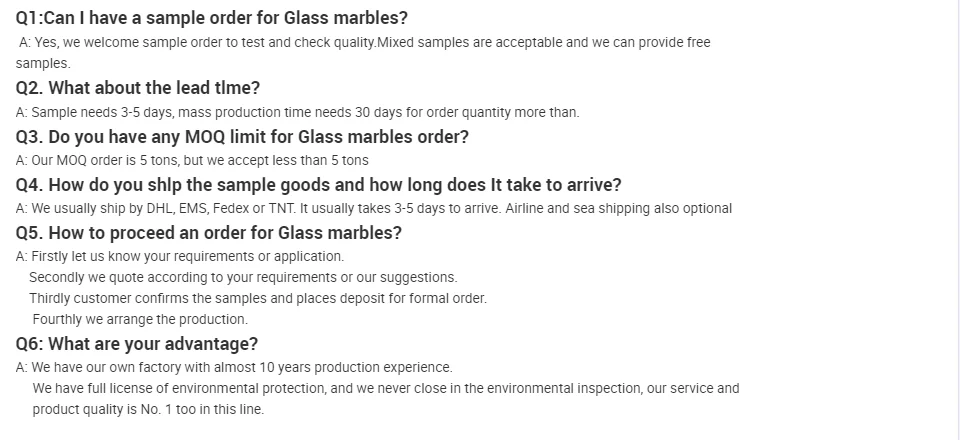Click the "Firstly let us know your requirements" line
960x440 pixels.
[x=180, y=256]
